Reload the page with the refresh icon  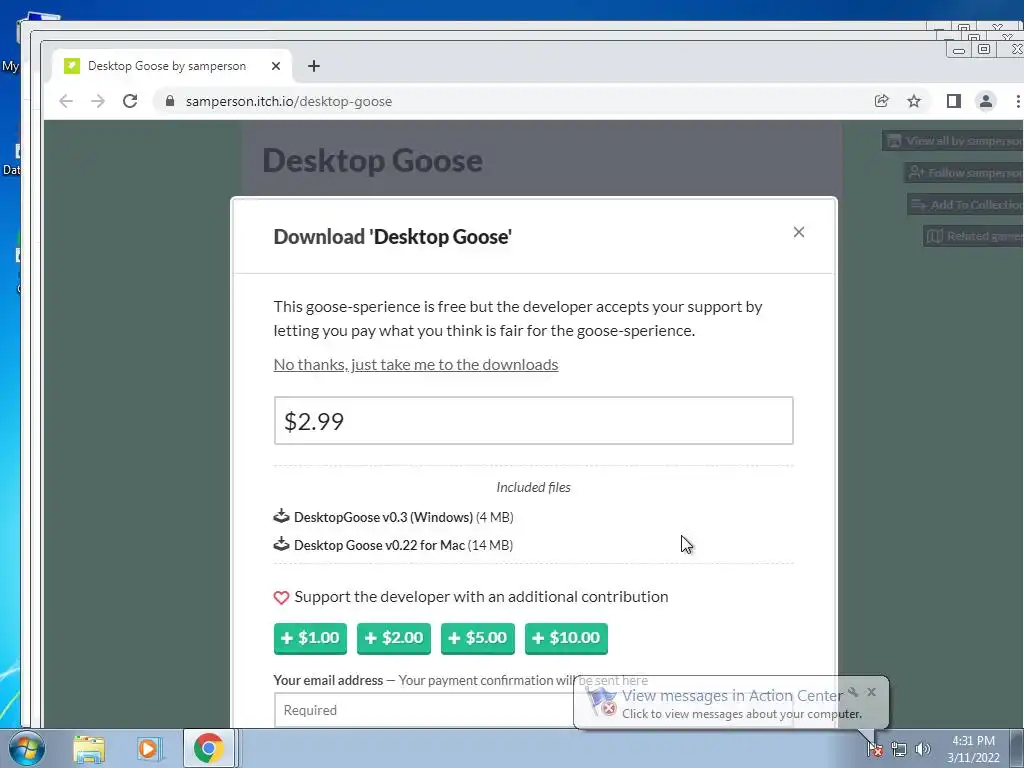coord(130,101)
